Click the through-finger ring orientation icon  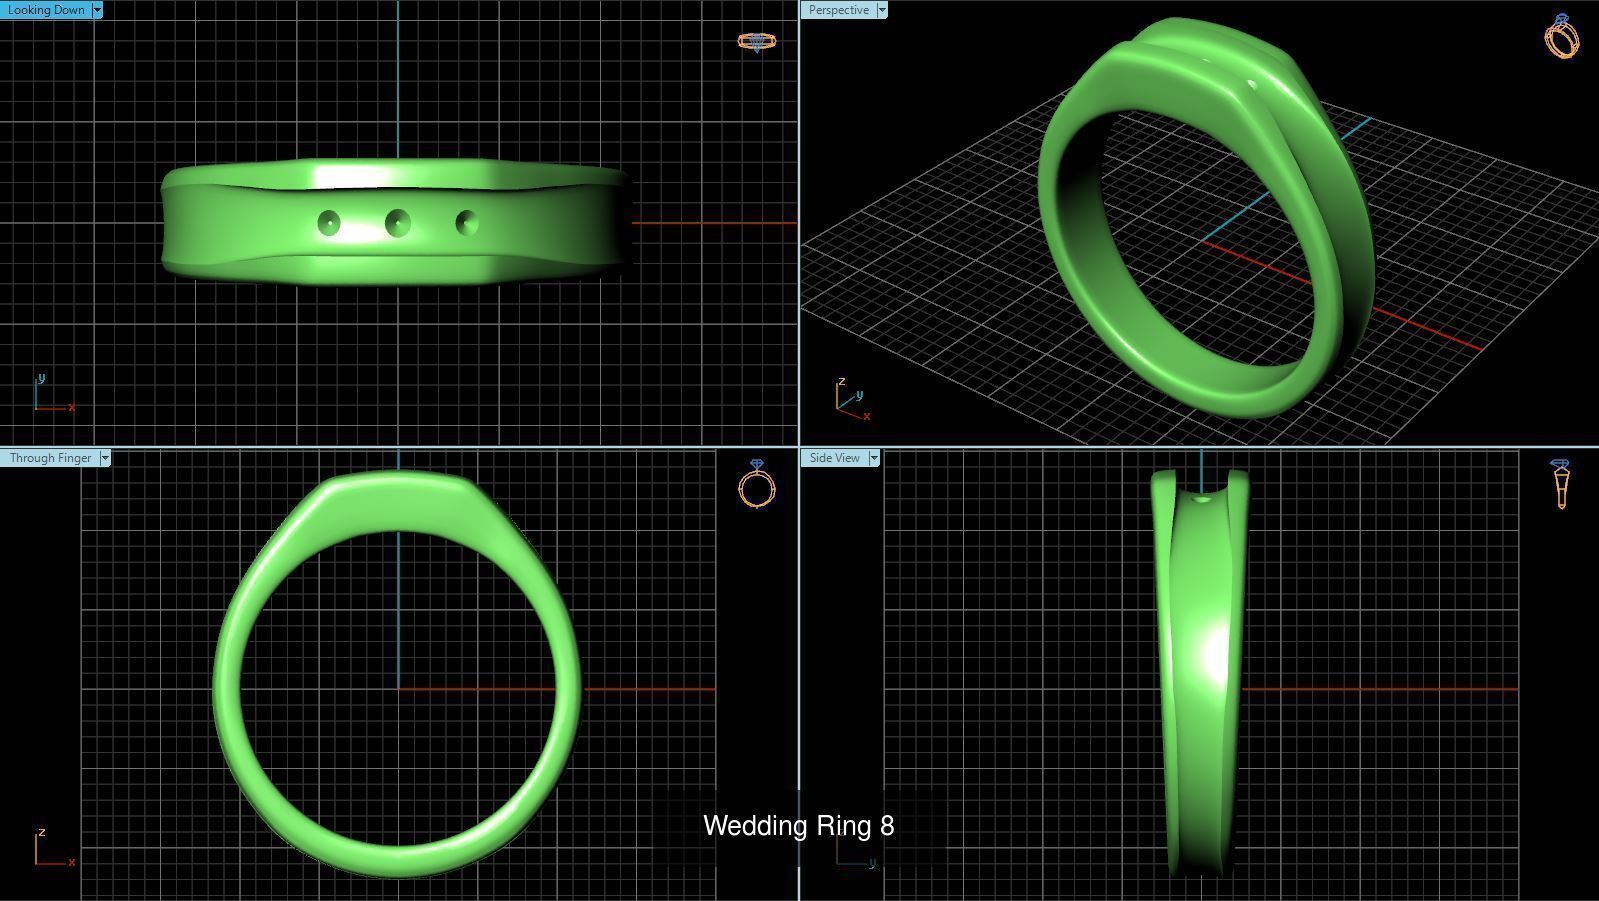(x=757, y=483)
